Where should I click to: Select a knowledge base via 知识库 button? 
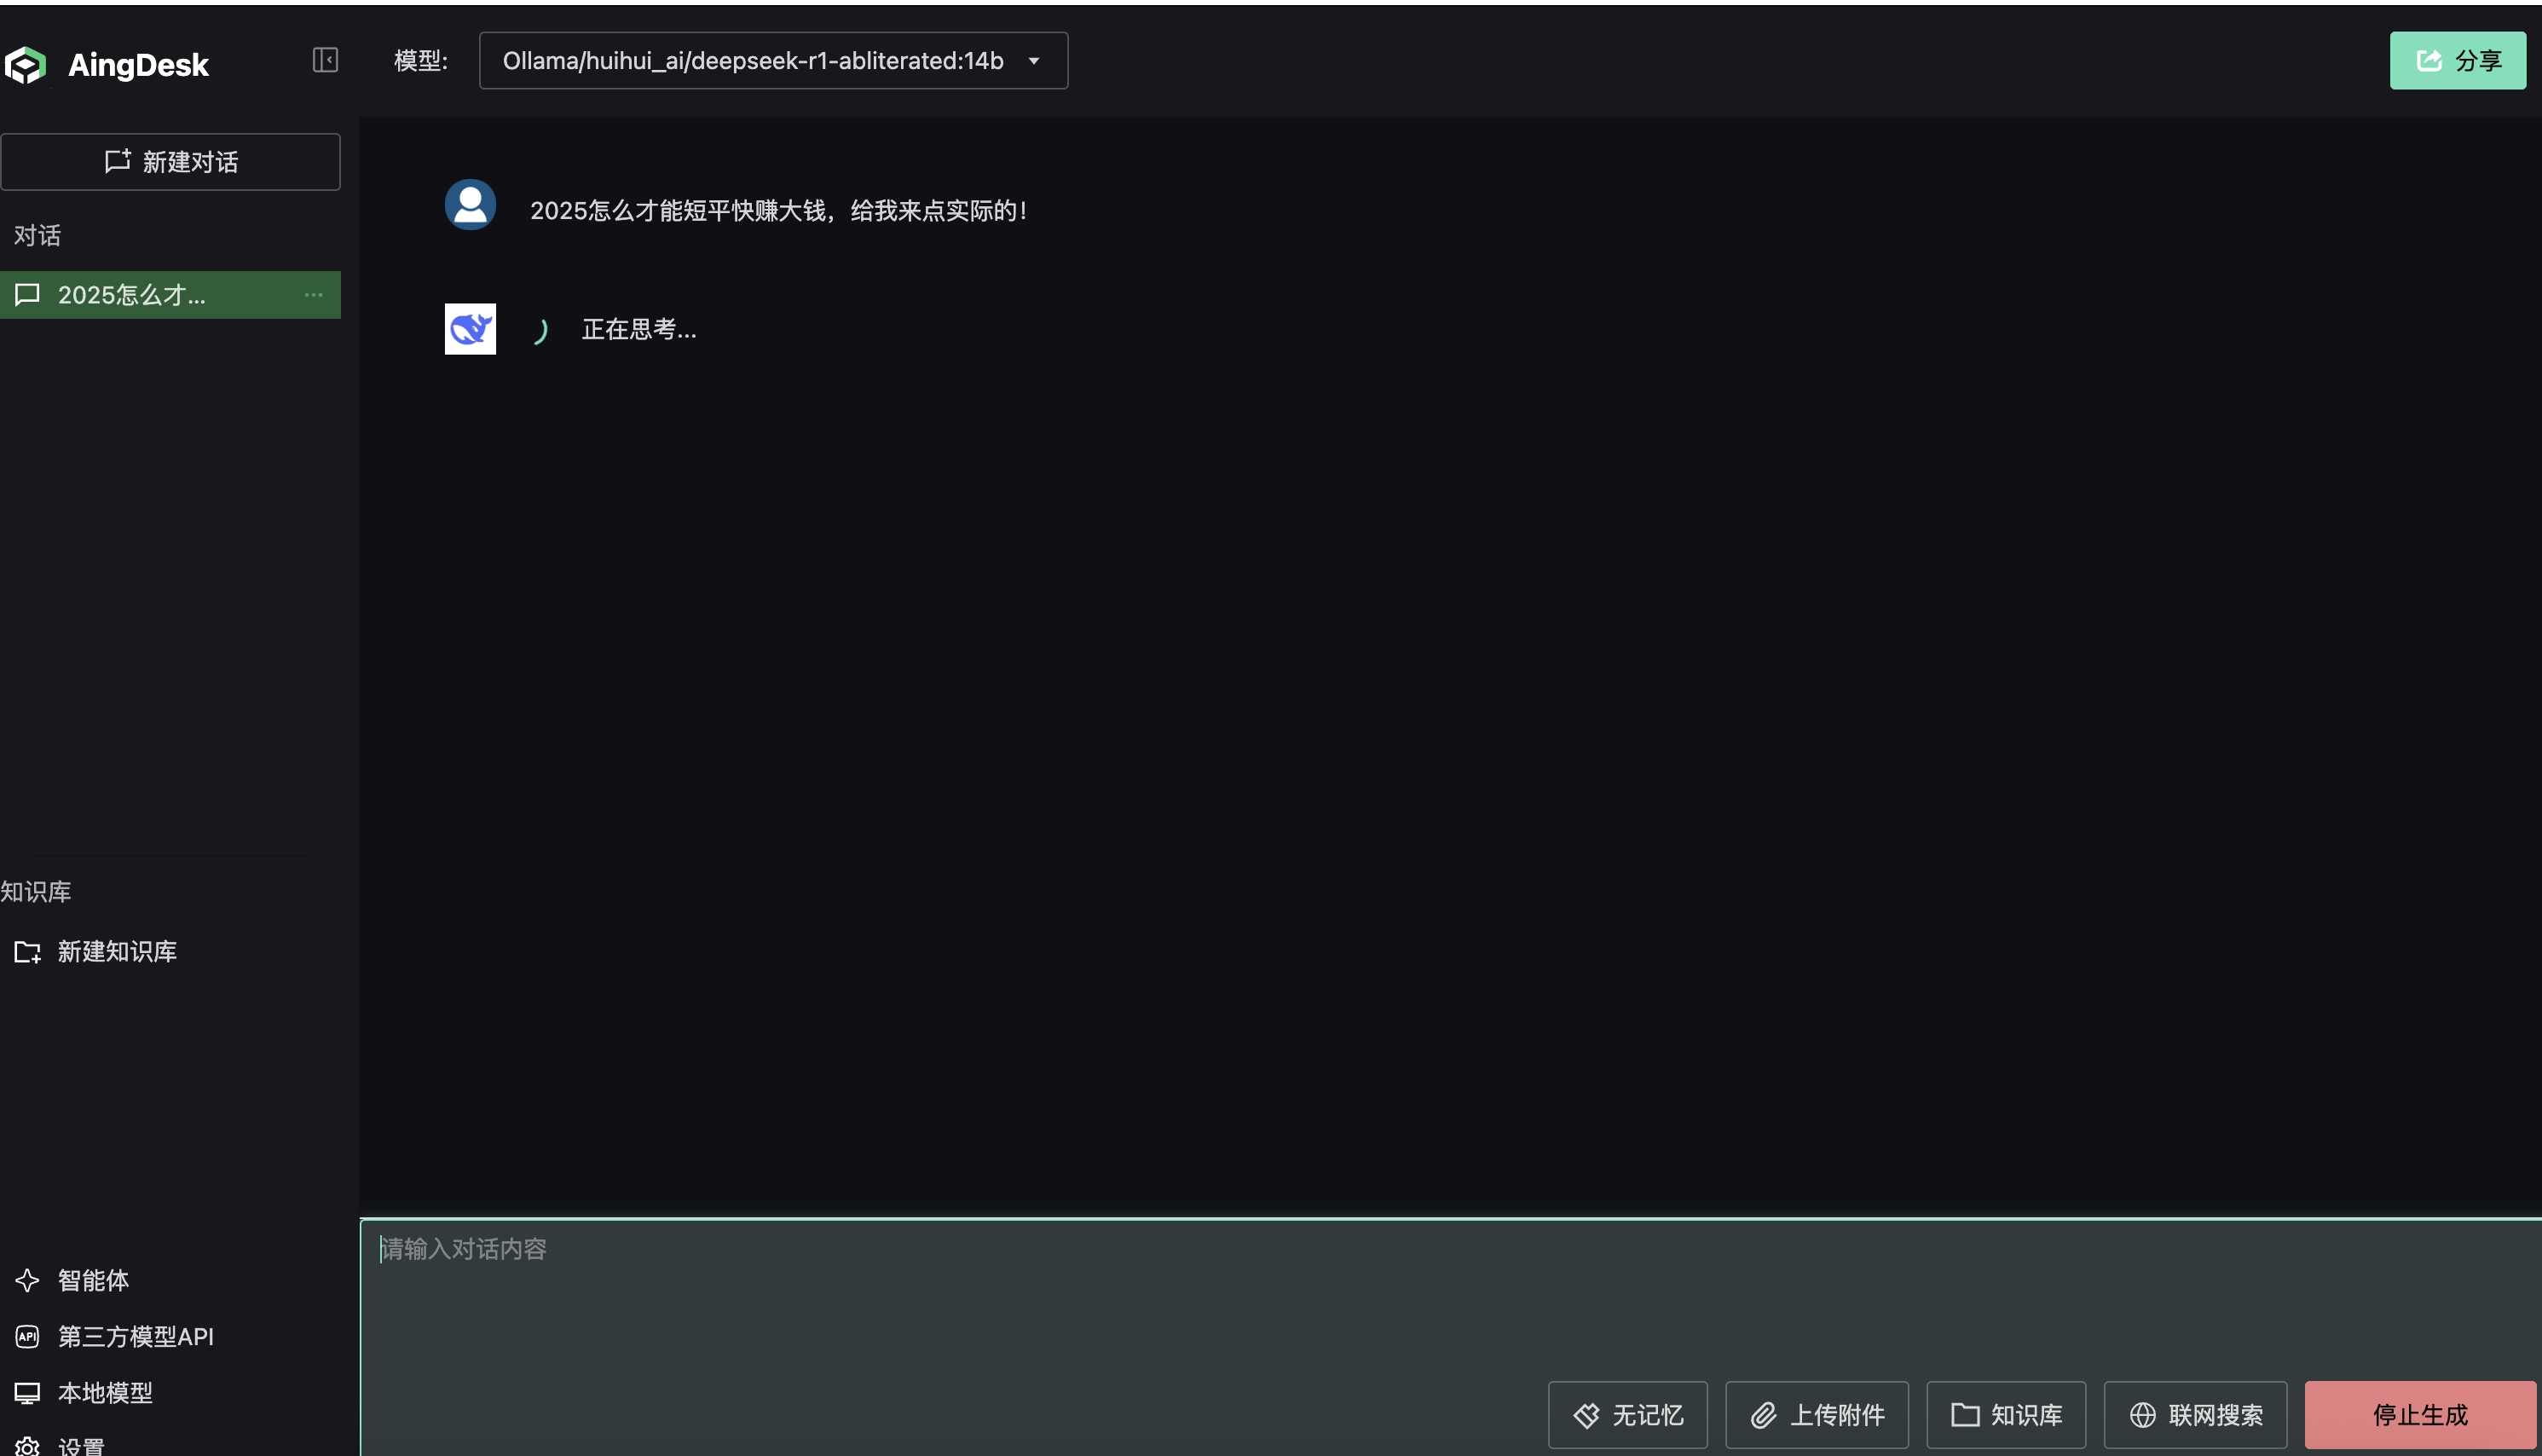(x=2006, y=1415)
